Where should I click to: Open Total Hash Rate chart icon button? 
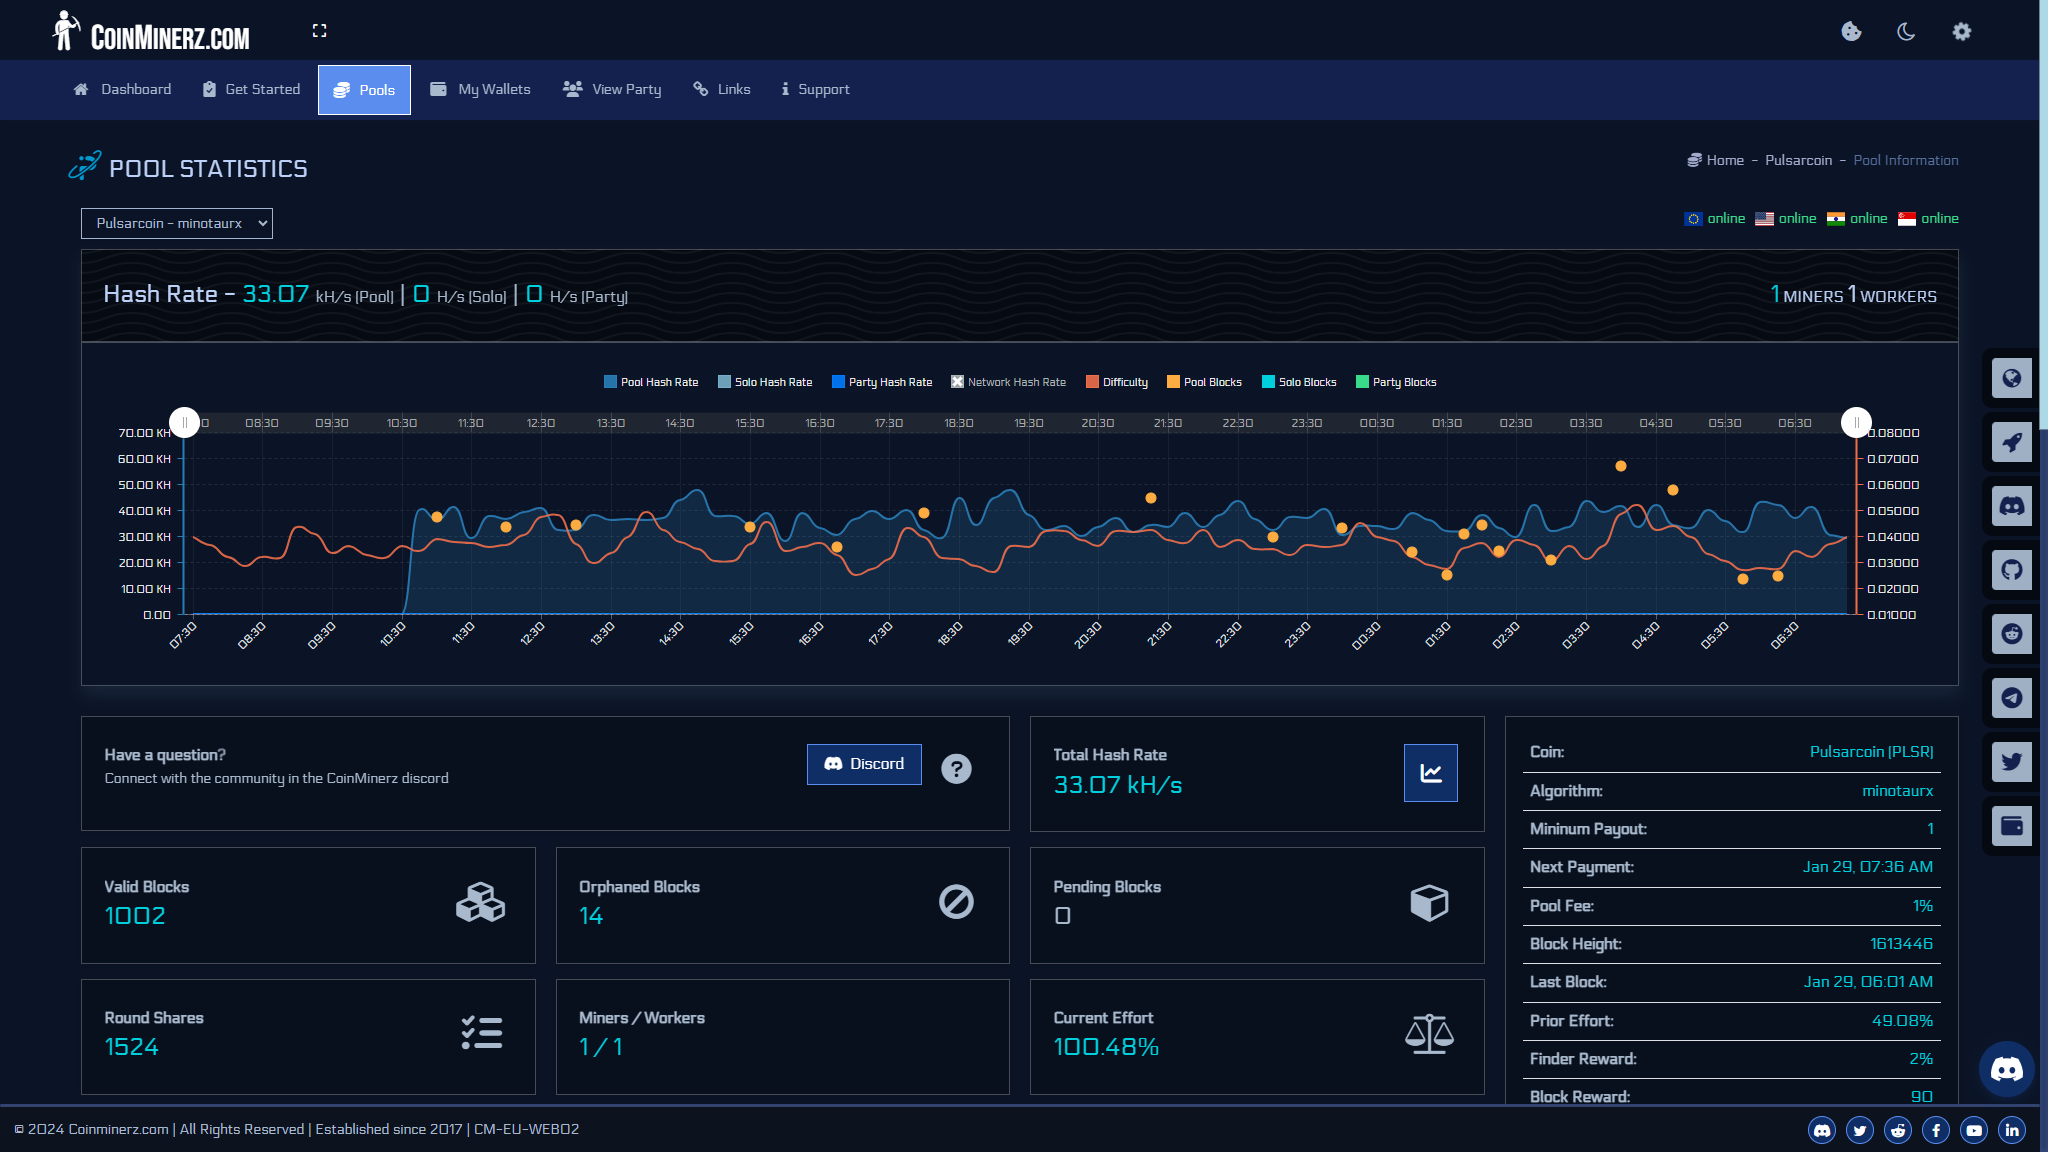point(1430,773)
